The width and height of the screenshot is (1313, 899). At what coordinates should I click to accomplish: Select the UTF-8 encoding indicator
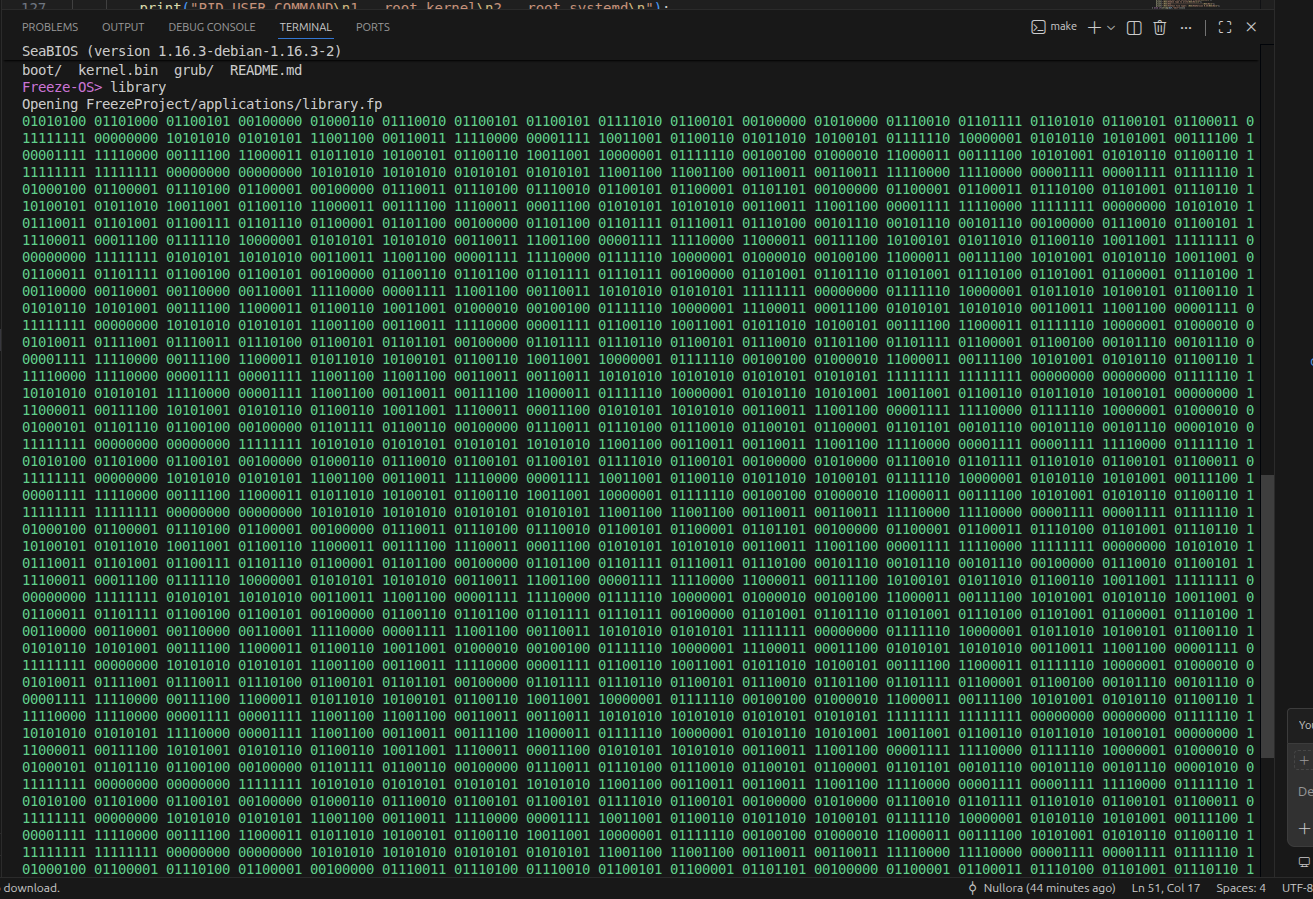click(1297, 888)
